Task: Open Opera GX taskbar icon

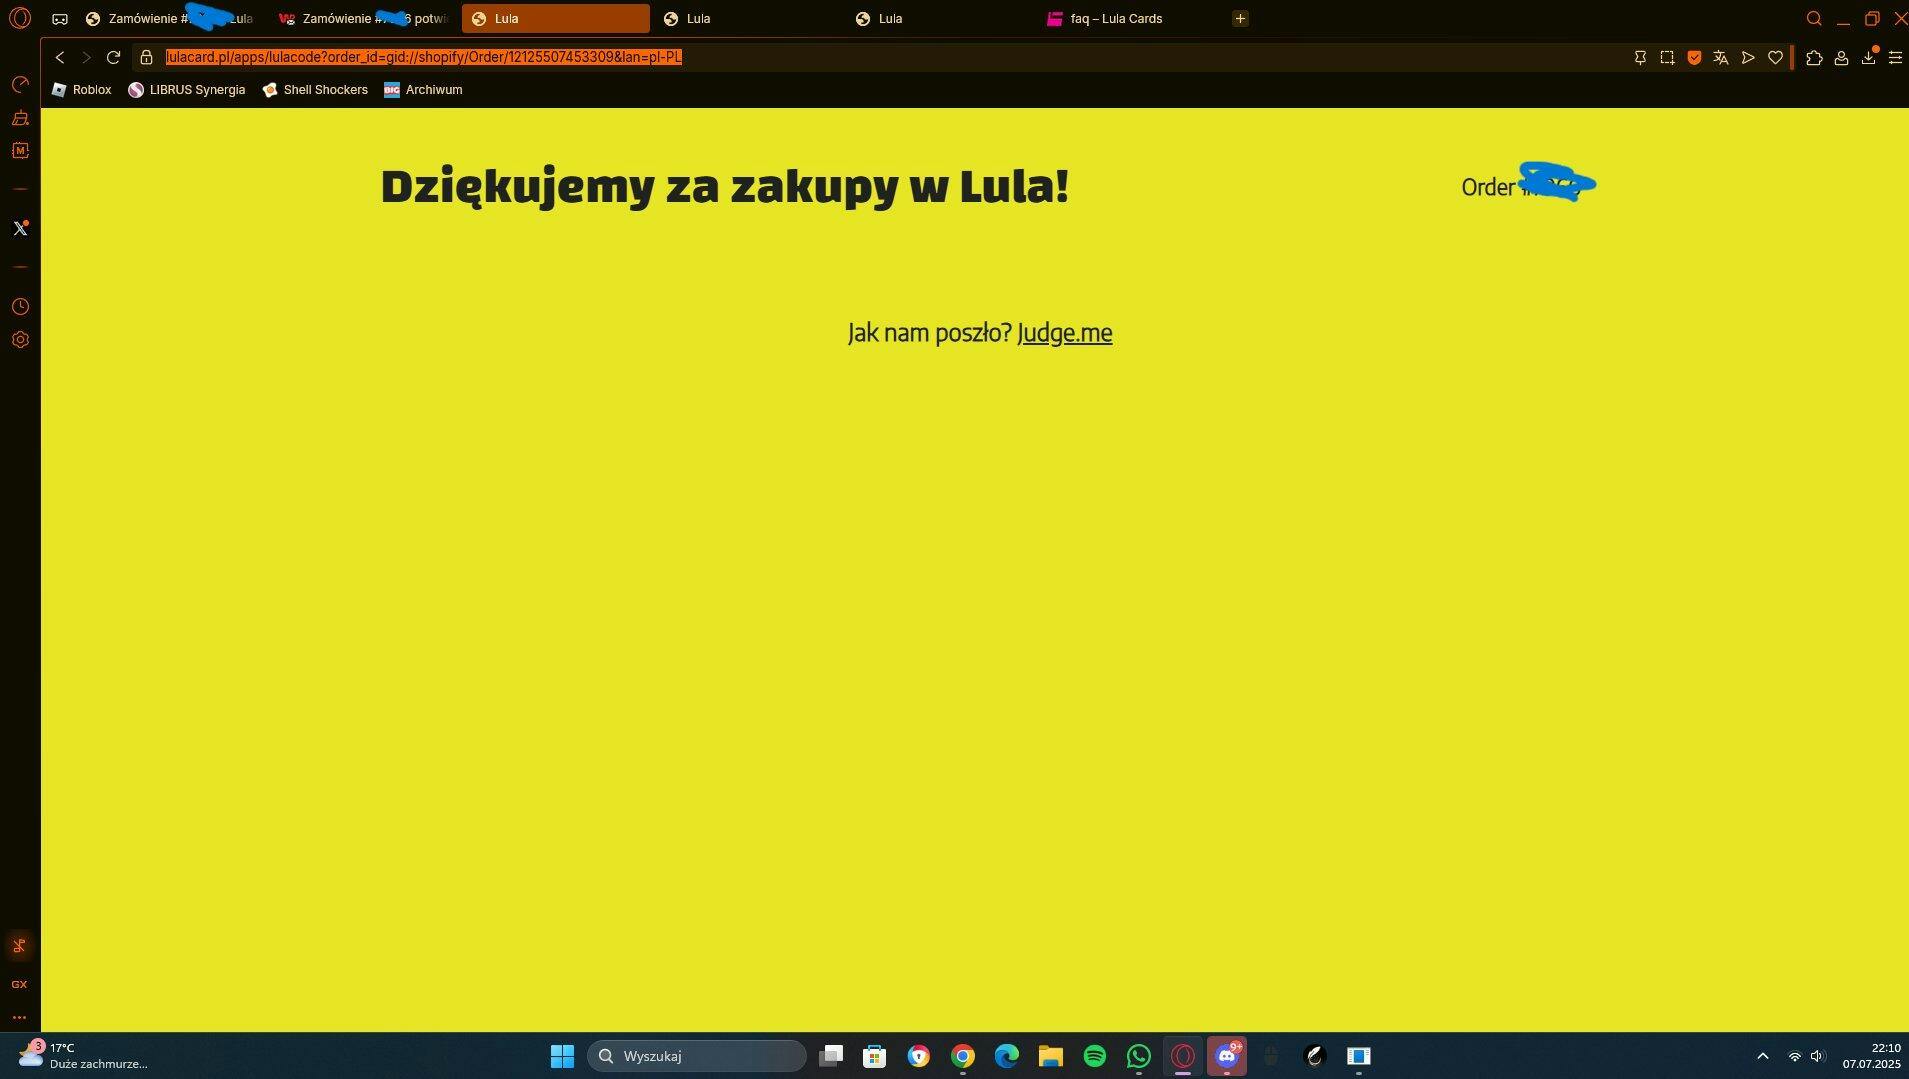Action: click(x=1183, y=1056)
